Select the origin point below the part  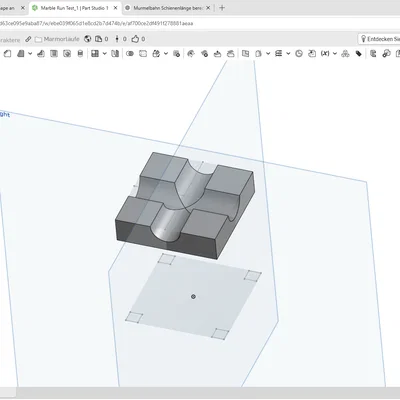193,297
